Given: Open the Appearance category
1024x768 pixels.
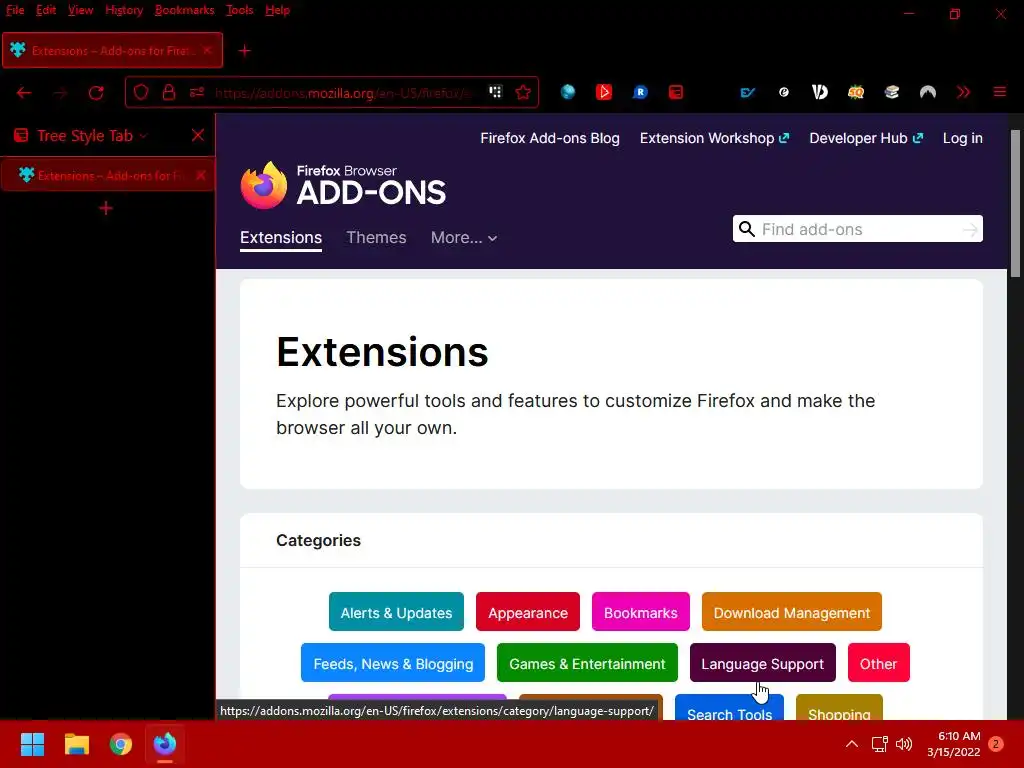Looking at the screenshot, I should pos(528,612).
